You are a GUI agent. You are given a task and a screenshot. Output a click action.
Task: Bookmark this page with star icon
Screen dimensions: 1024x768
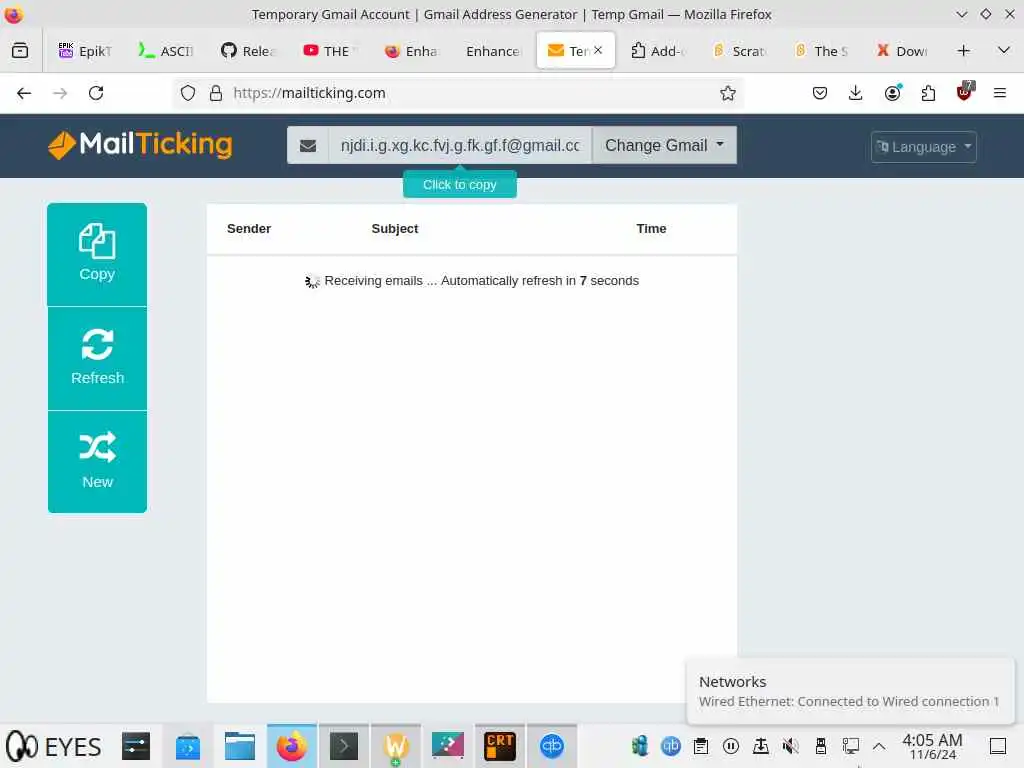coord(728,93)
